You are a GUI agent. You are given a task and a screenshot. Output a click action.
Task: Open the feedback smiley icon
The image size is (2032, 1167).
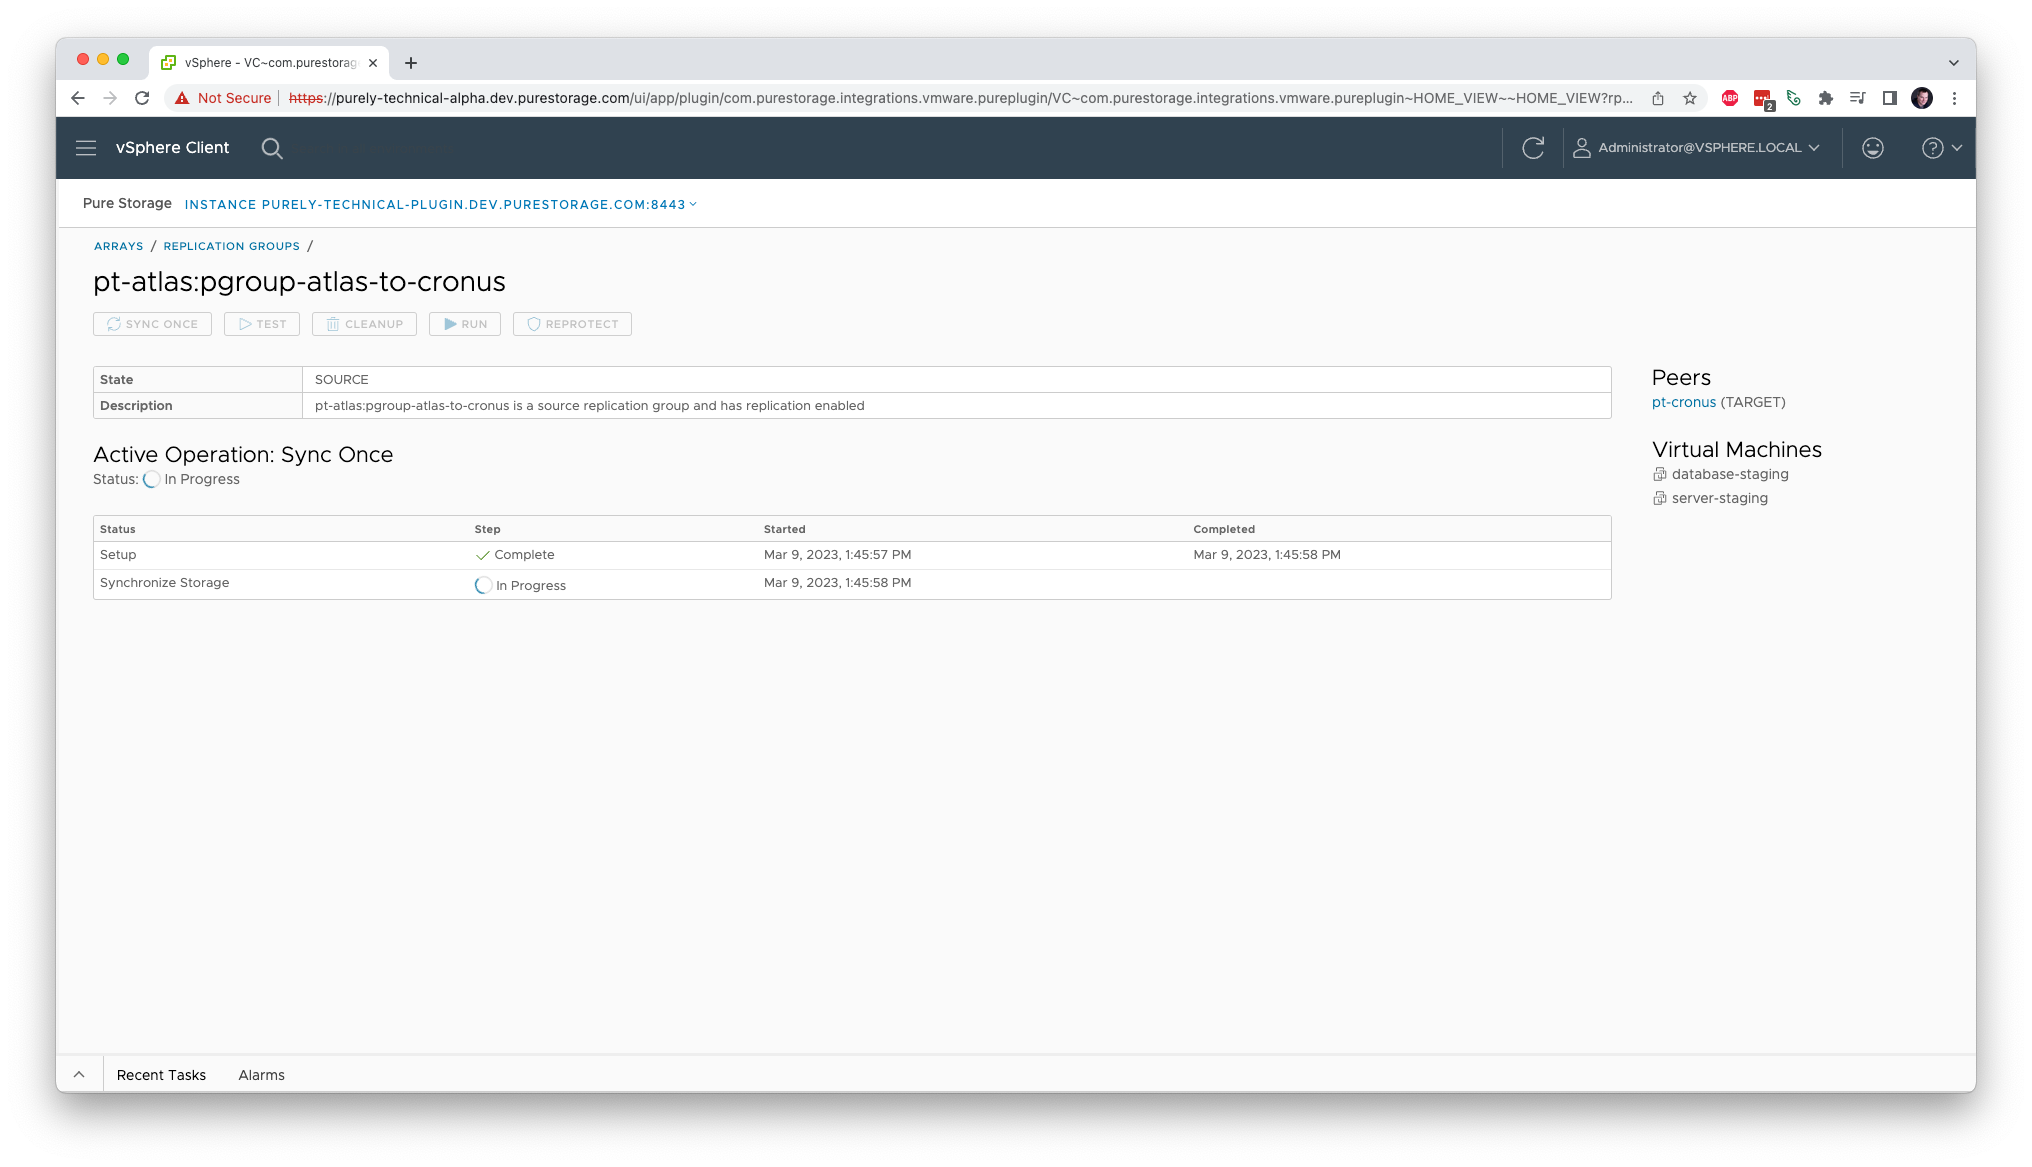click(x=1873, y=148)
